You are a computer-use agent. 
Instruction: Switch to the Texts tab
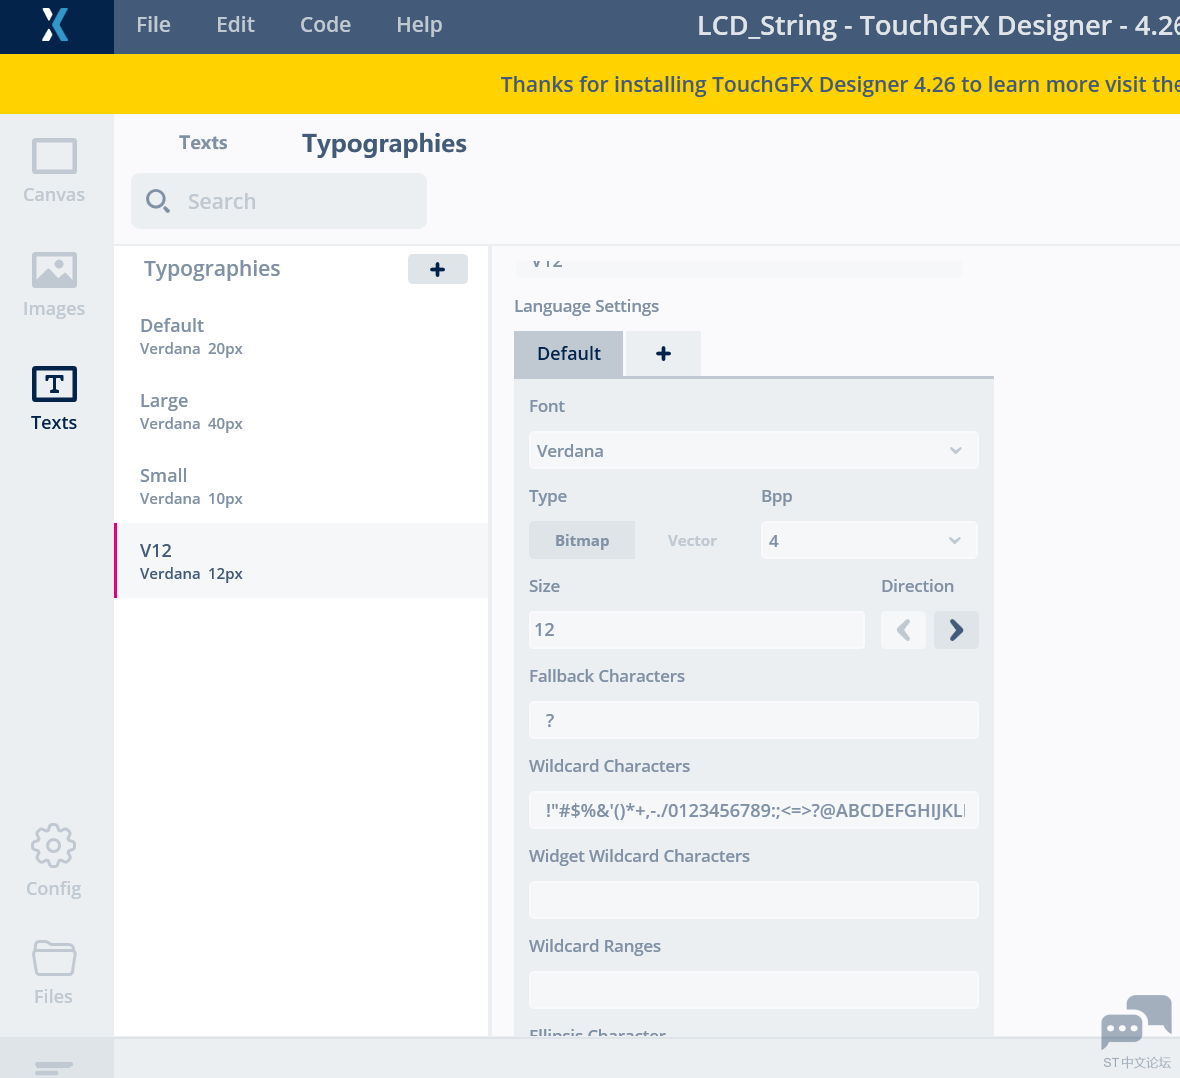coord(203,143)
